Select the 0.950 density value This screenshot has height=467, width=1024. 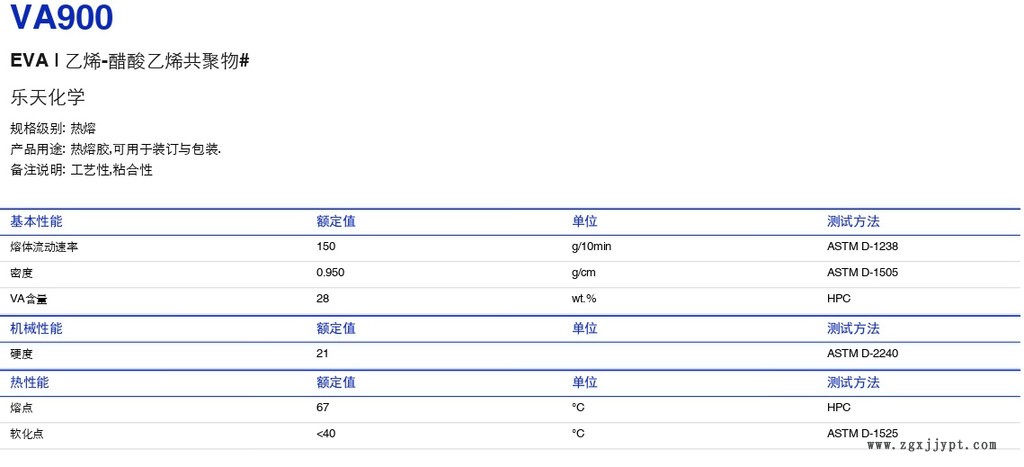click(x=331, y=273)
